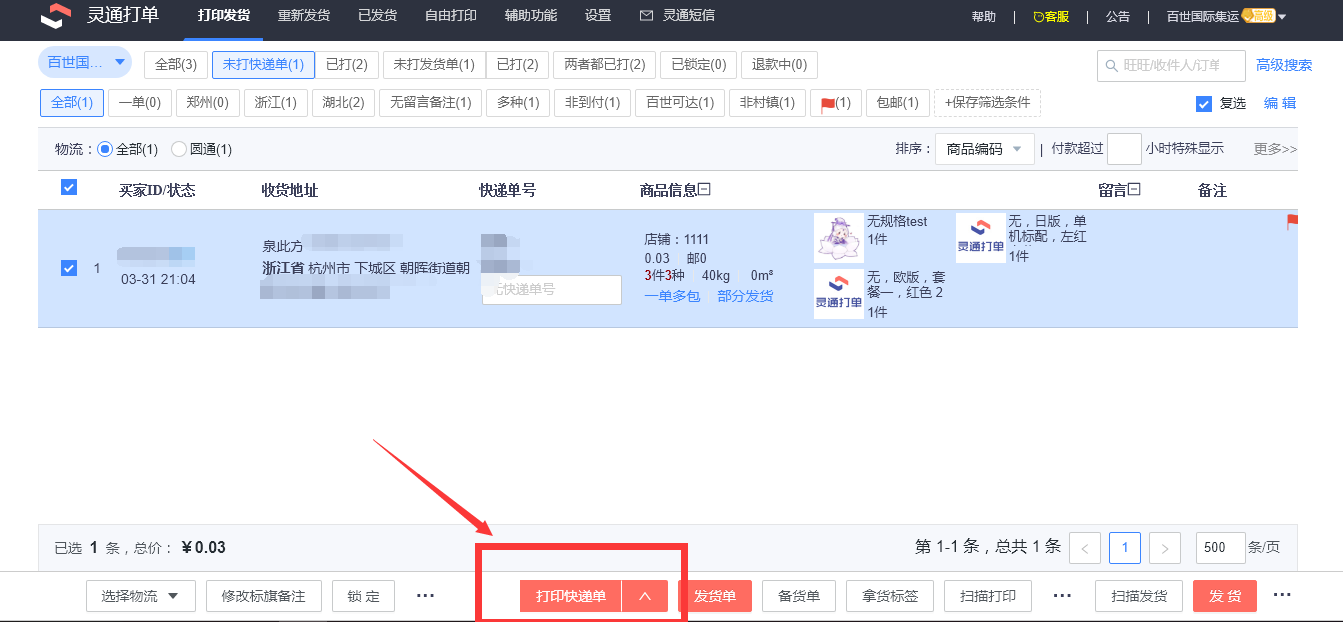Focus the 旺旺/收件人/订单 search field
Viewport: 1343px width, 622px height.
click(1171, 66)
